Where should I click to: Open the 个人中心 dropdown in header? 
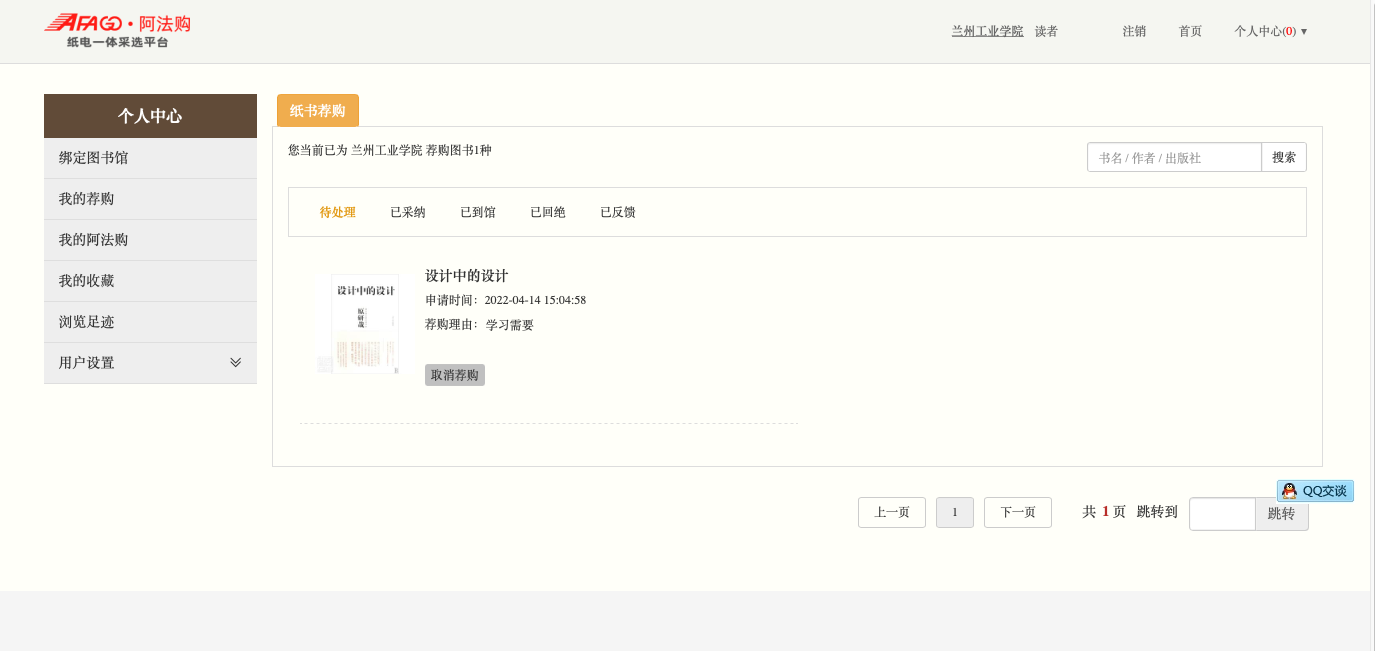click(x=1270, y=31)
